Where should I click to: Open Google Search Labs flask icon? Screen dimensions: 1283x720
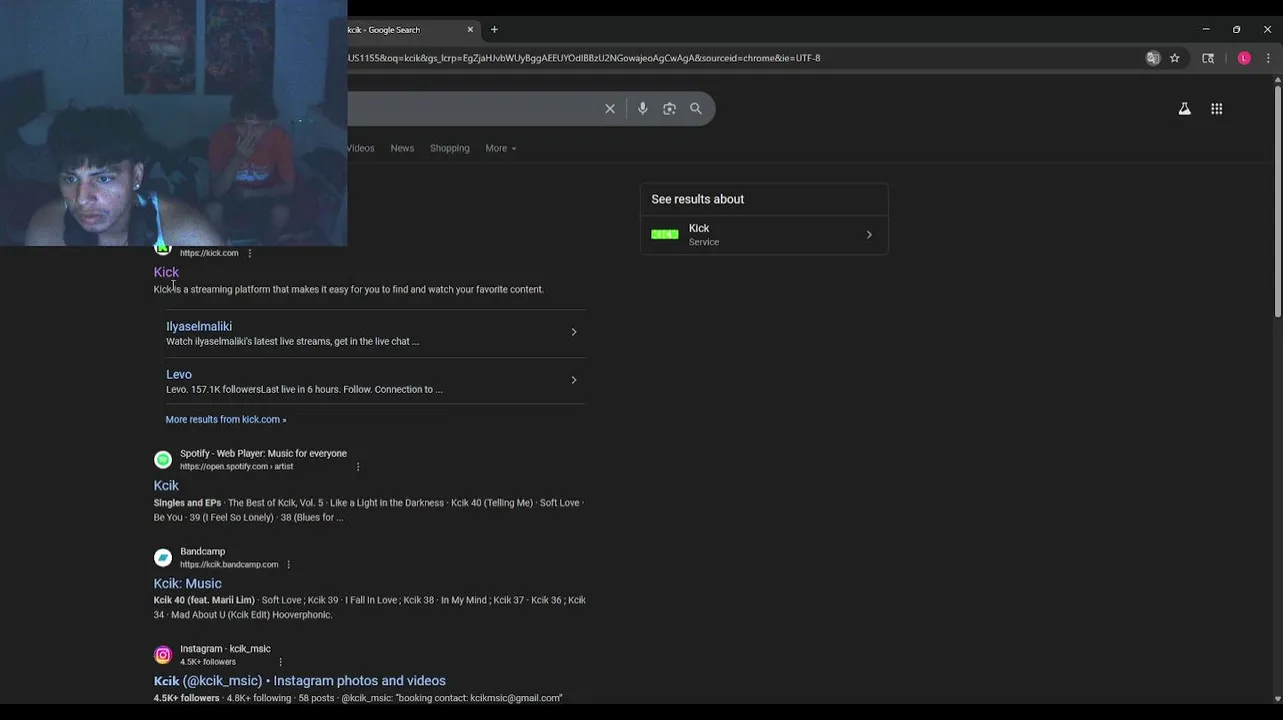pos(1184,109)
